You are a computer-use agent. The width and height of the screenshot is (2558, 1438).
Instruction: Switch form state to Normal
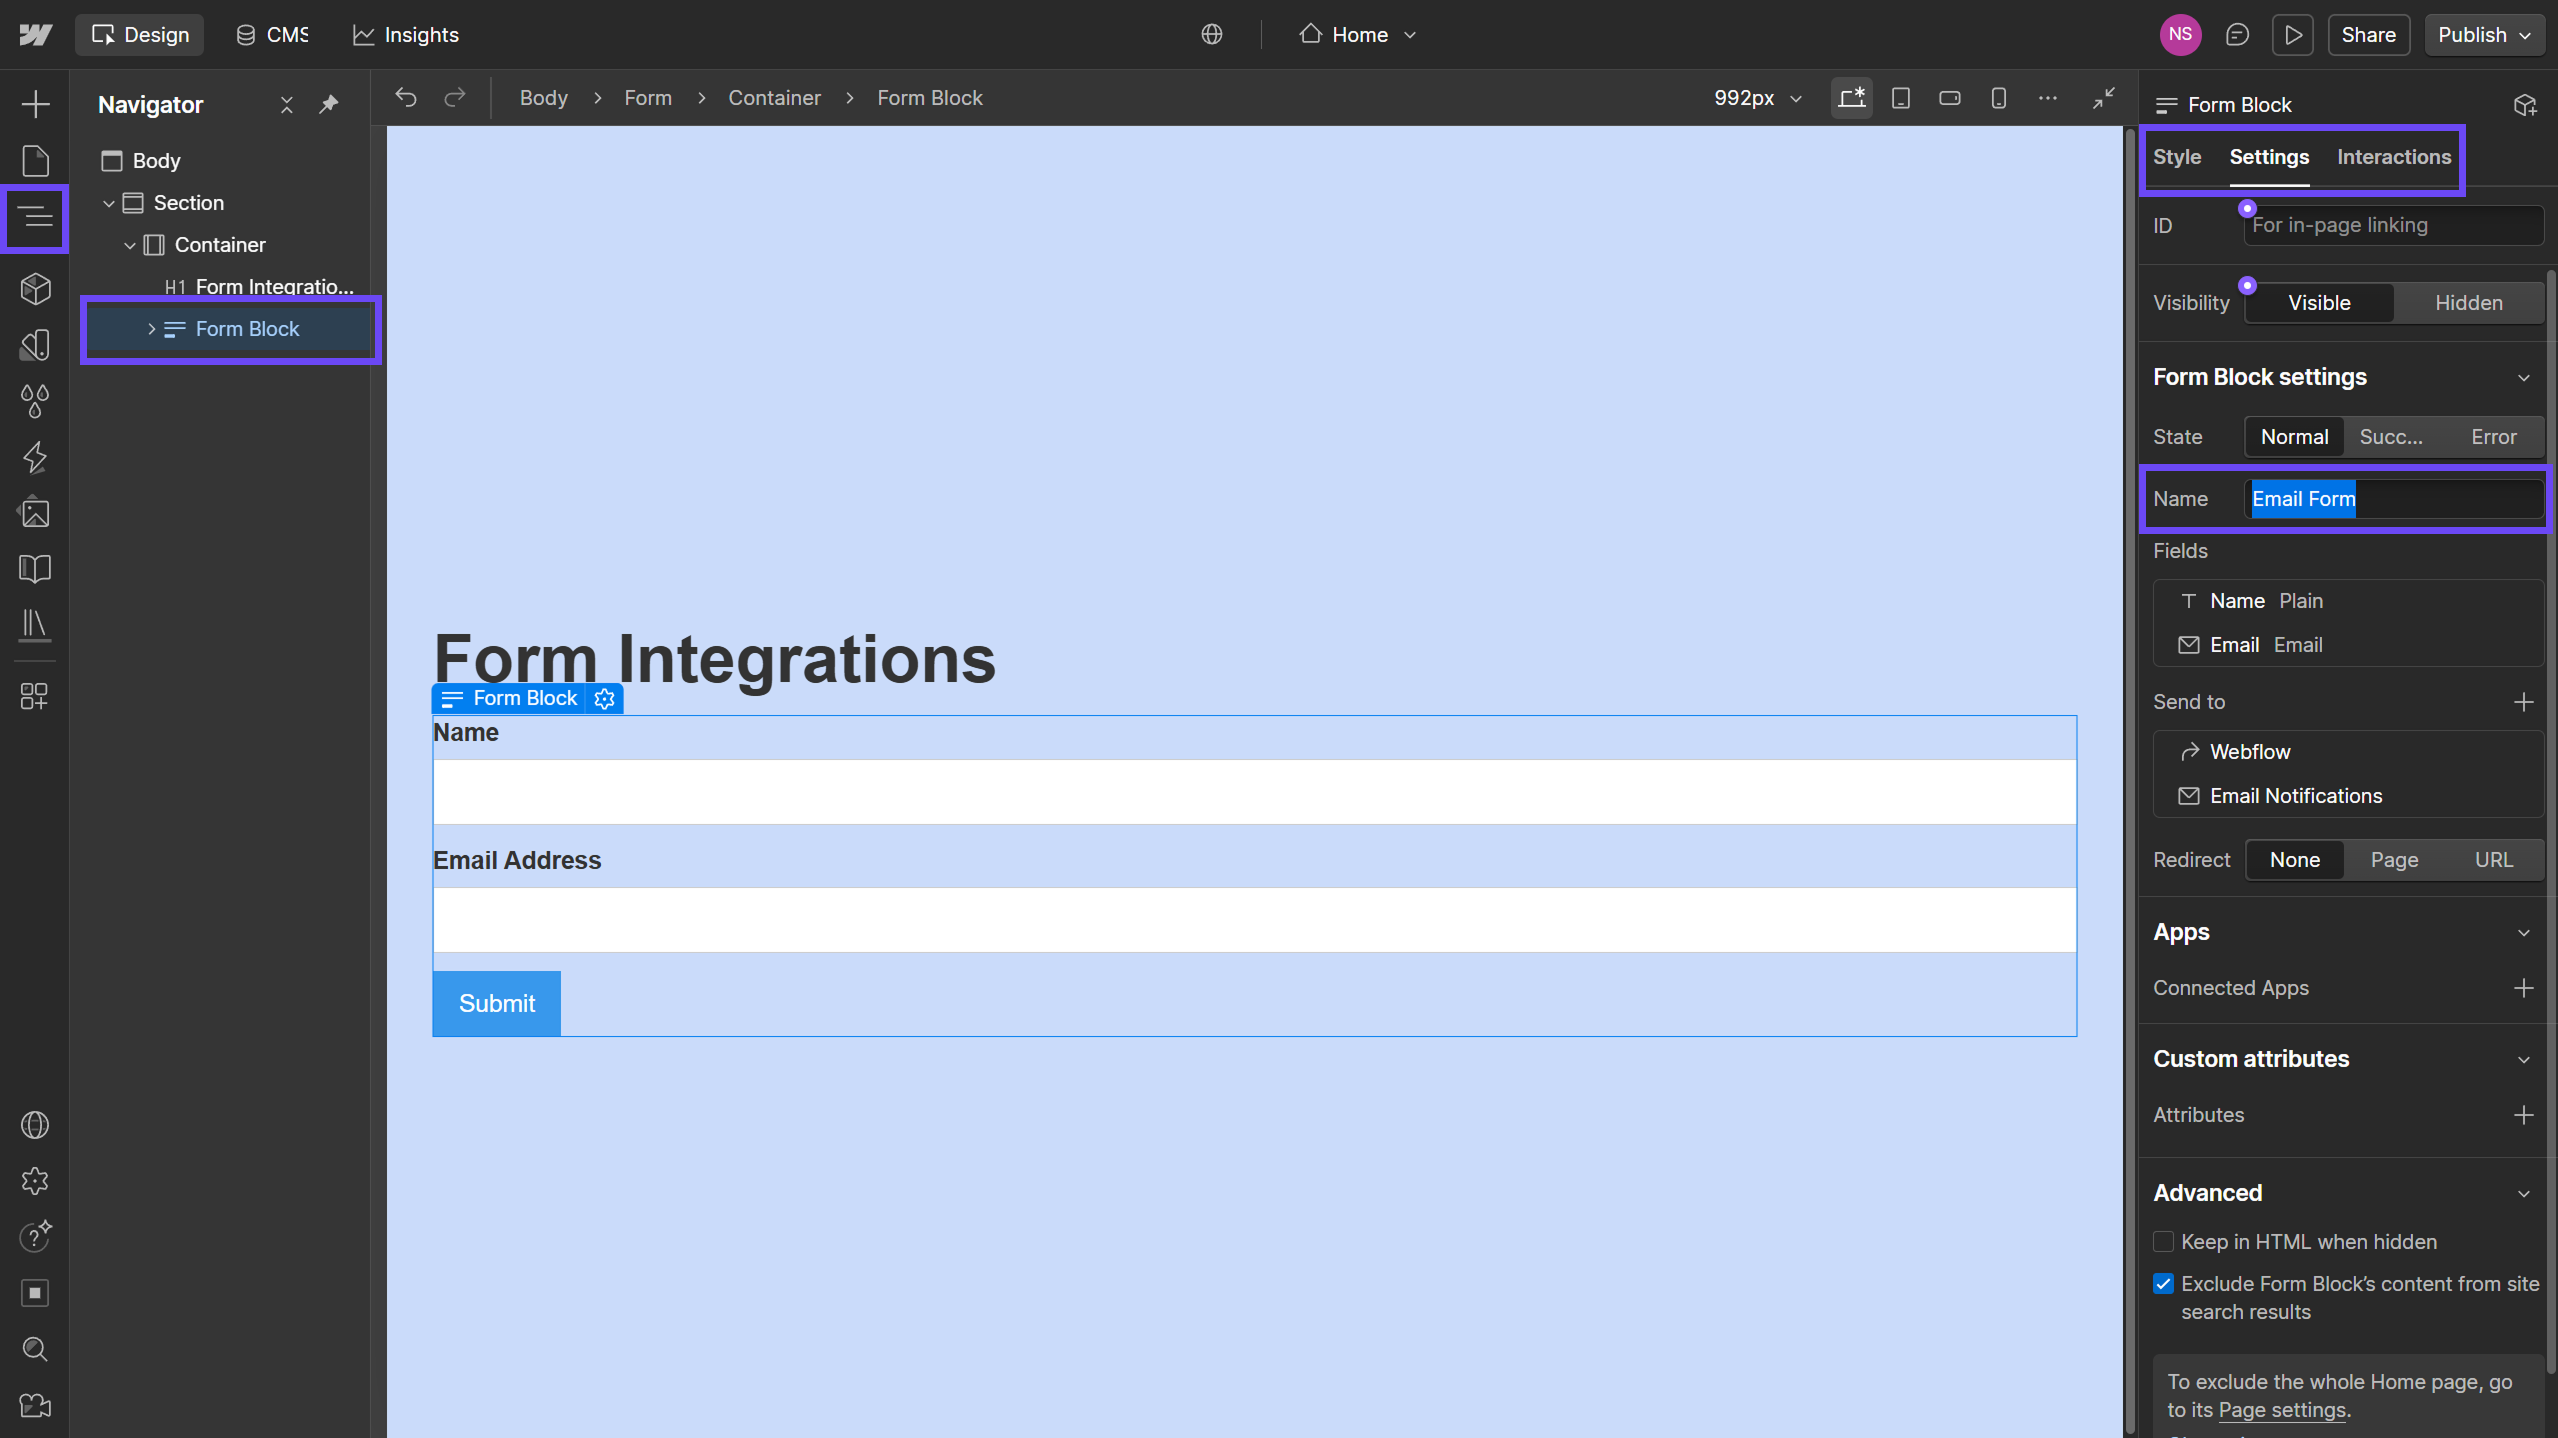(2294, 437)
